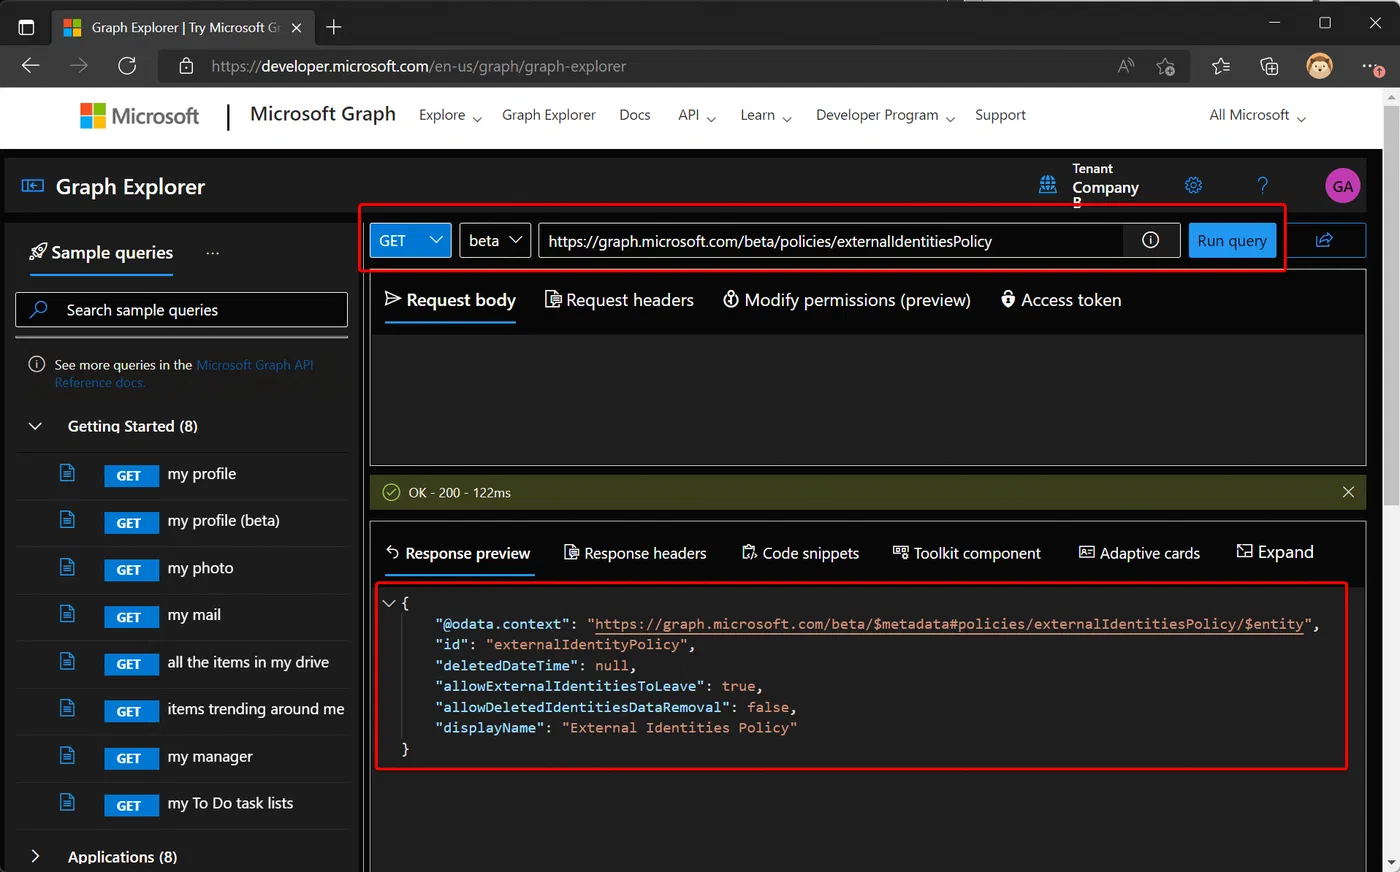Expand the Developer Program nav menu
Screen dimensions: 1400x872
(x=886, y=115)
